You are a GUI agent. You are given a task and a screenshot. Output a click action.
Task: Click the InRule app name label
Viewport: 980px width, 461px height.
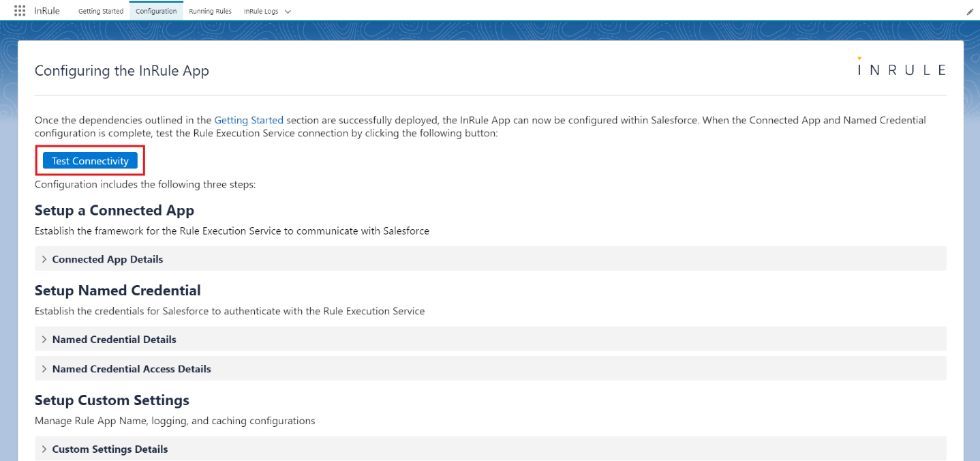tap(48, 11)
